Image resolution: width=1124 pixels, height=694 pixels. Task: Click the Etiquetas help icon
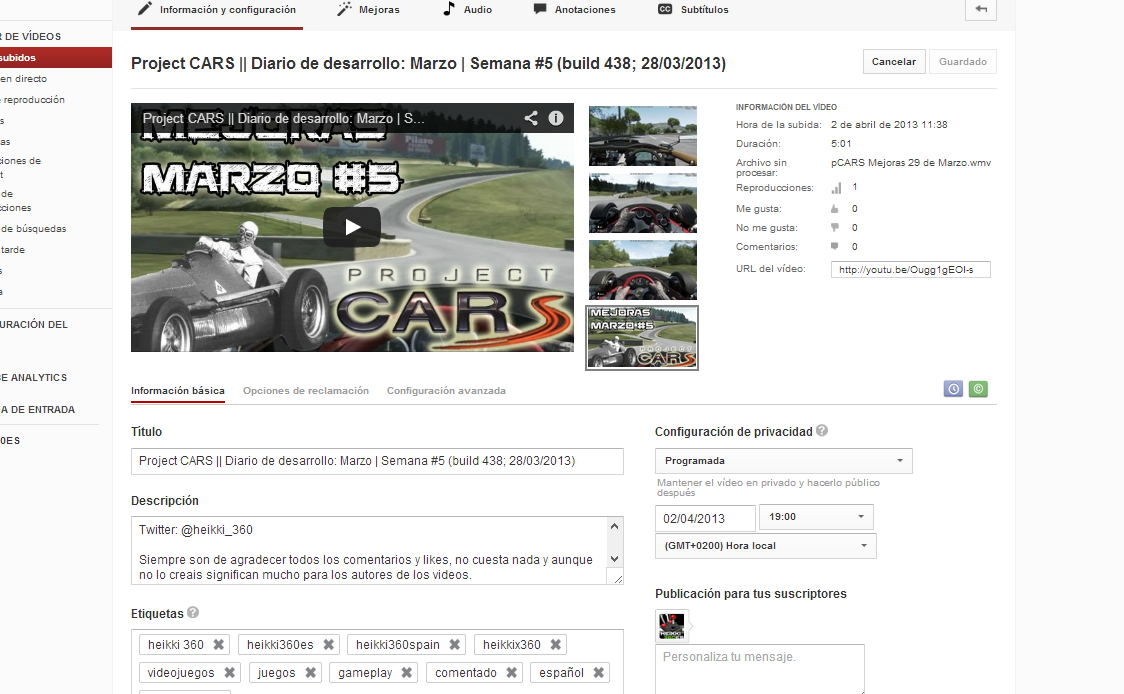(x=193, y=612)
